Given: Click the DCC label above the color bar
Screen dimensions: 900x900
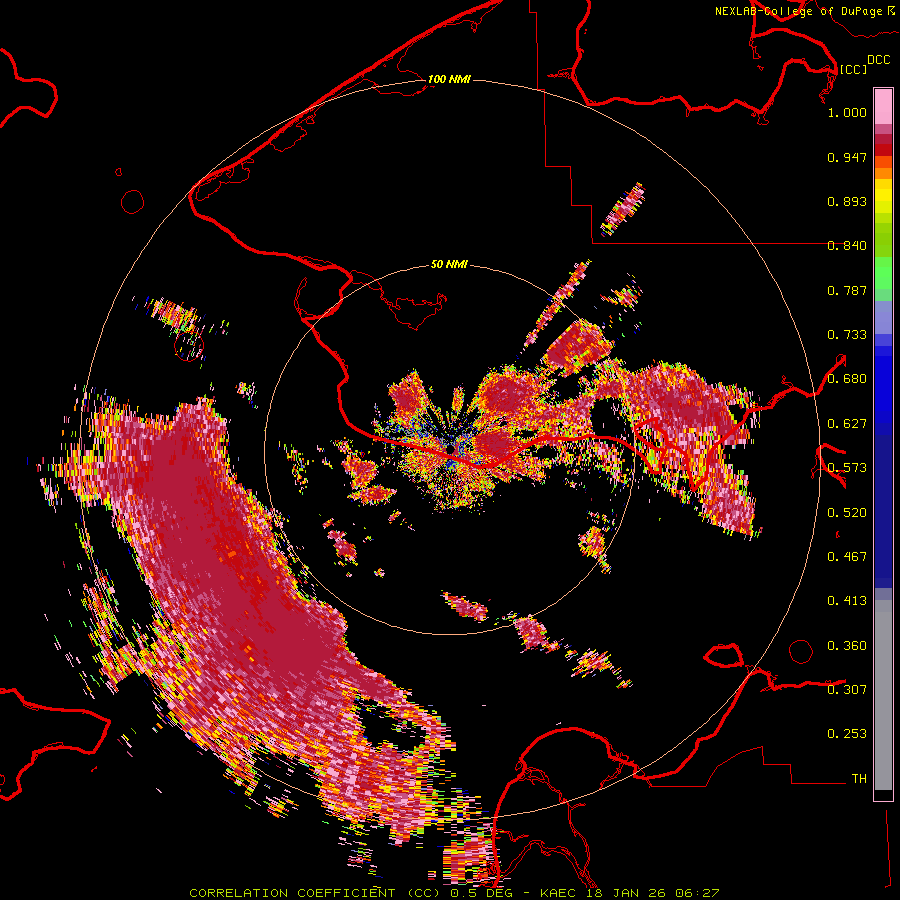Looking at the screenshot, I should [x=879, y=59].
